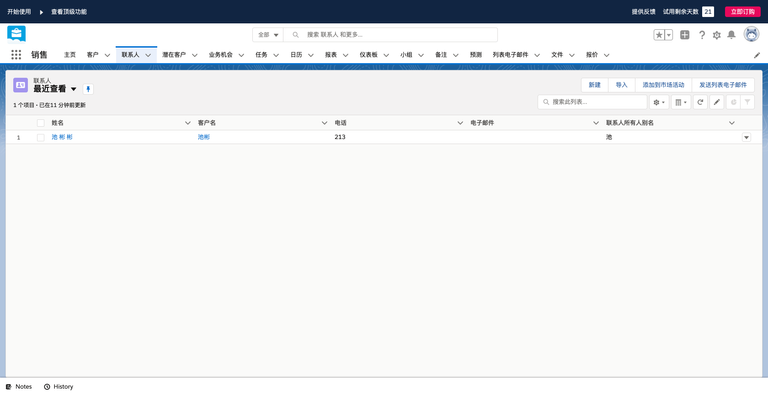Open the 池彬 account link

pyautogui.click(x=204, y=137)
